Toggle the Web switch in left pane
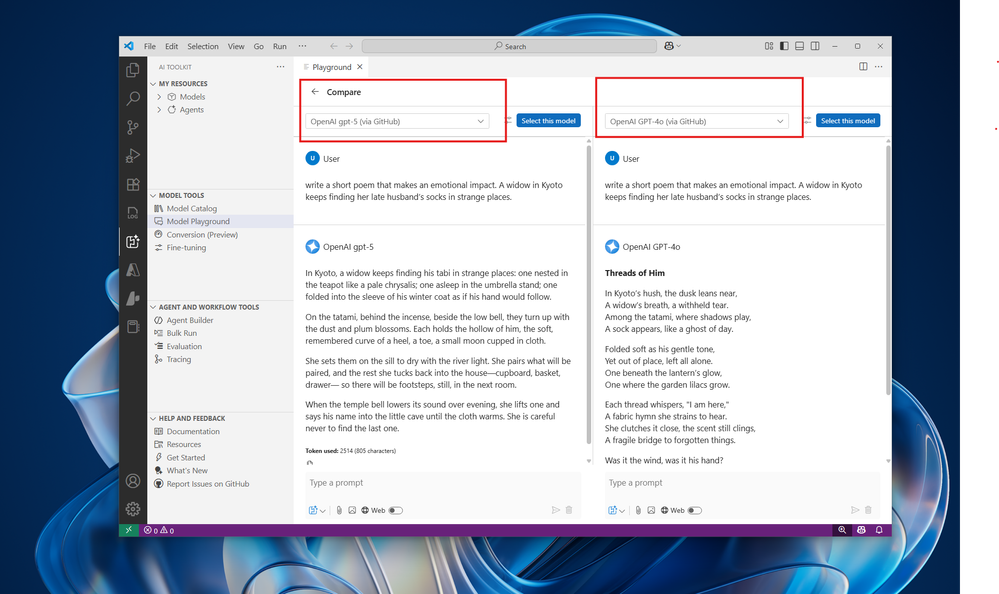999x594 pixels. coord(396,510)
